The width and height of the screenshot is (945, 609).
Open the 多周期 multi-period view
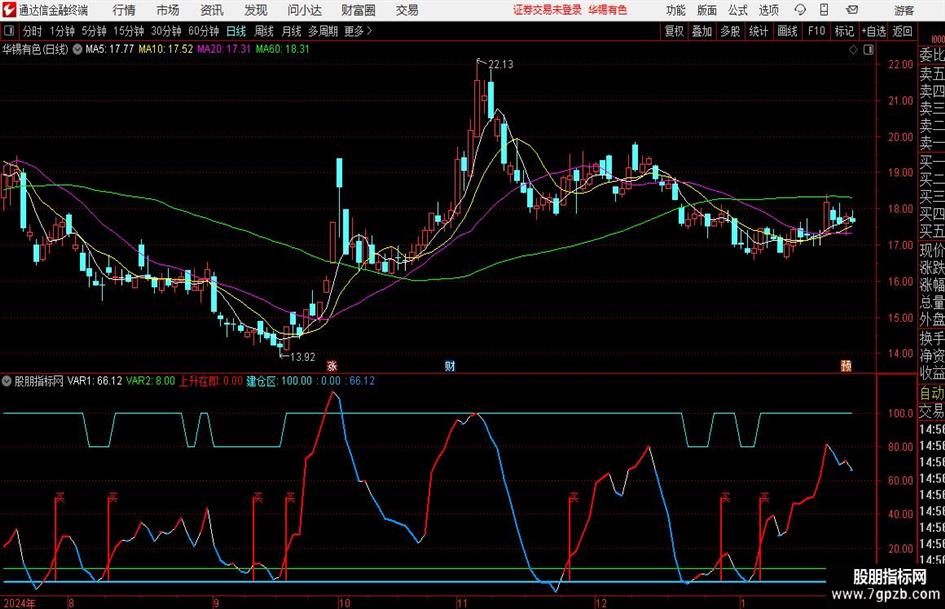pyautogui.click(x=323, y=31)
